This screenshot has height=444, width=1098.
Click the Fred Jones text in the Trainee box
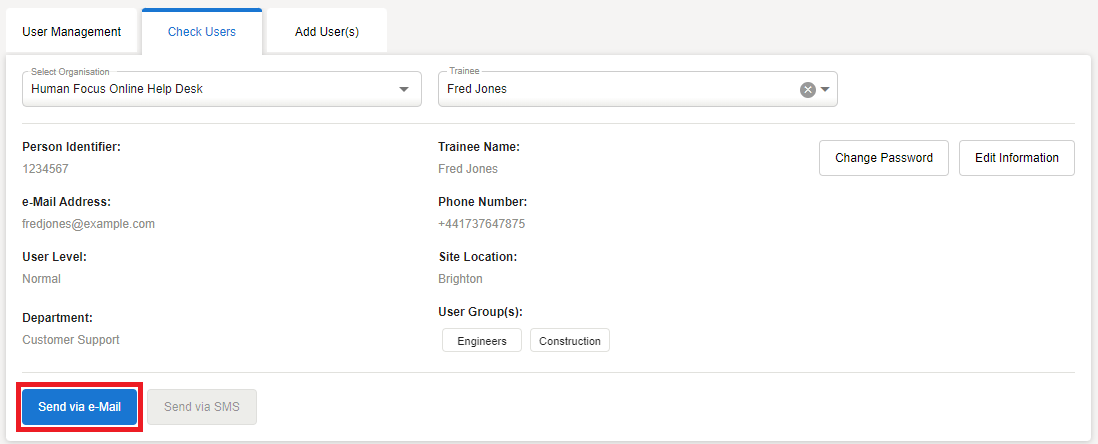point(477,89)
